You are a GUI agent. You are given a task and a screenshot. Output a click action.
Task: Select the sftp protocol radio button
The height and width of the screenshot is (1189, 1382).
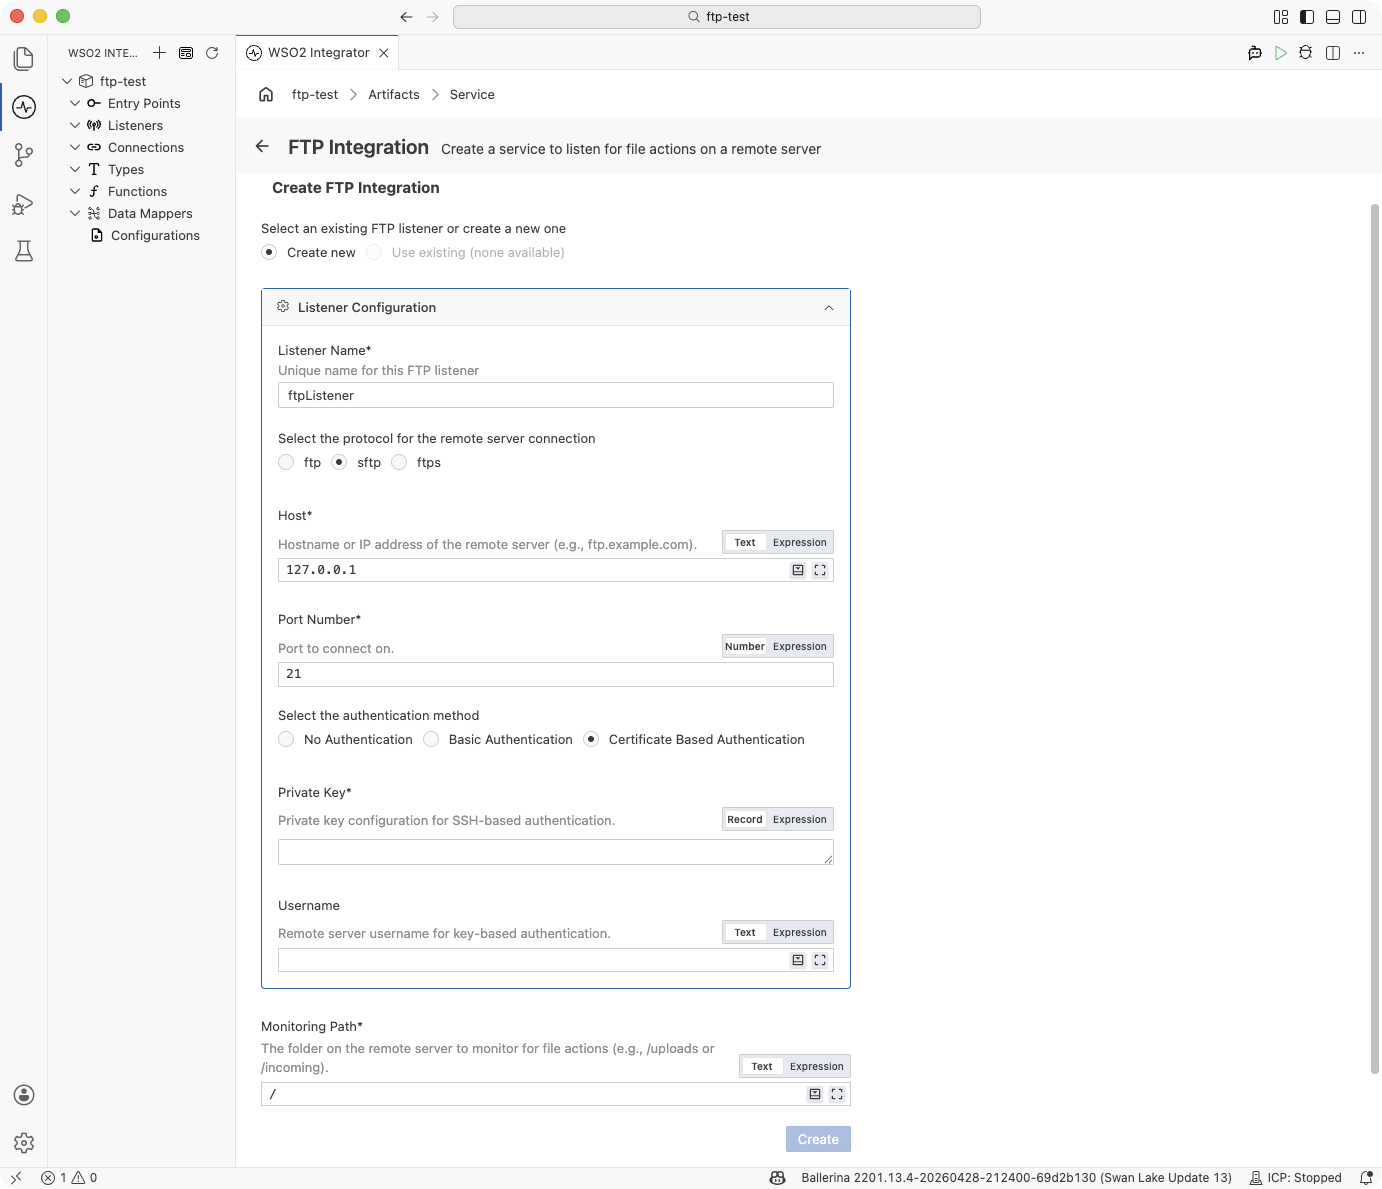tap(339, 462)
